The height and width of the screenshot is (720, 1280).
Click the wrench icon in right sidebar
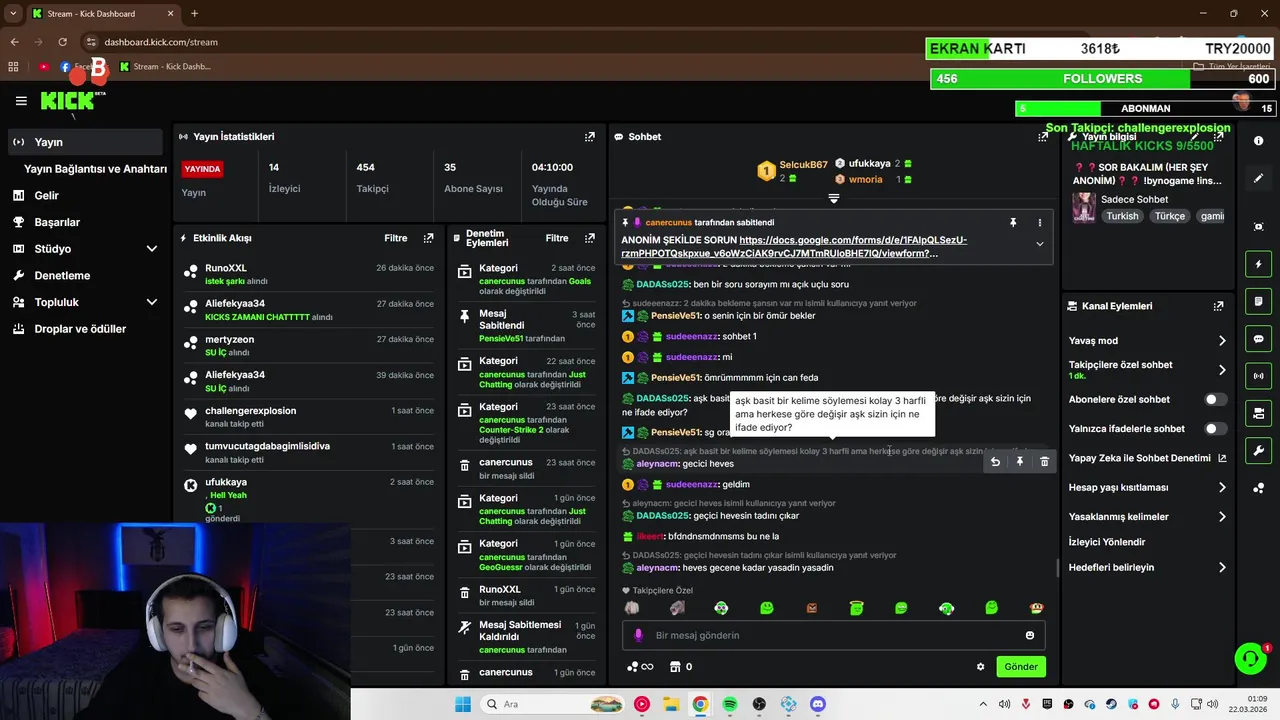1258,451
